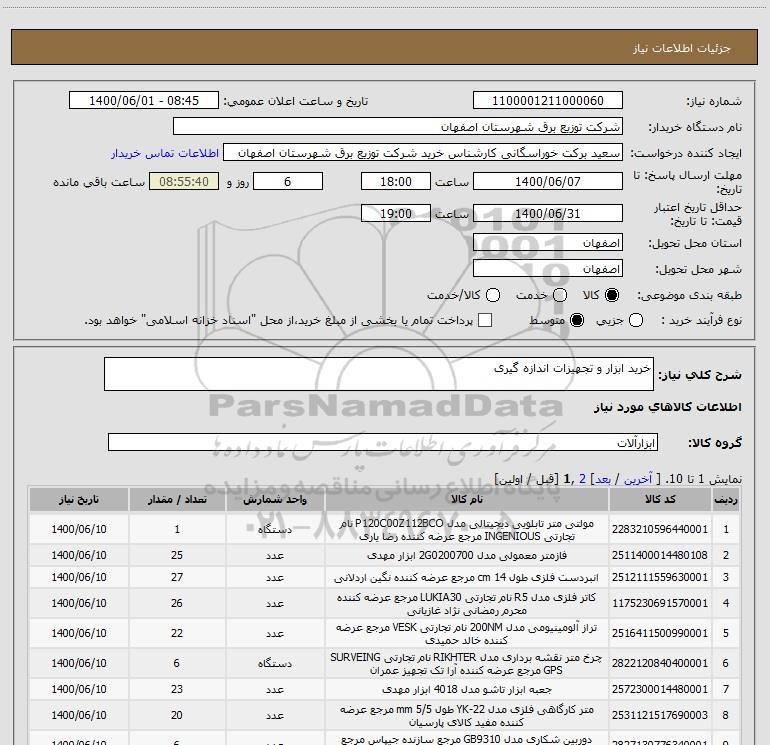
Task: Click item code 251211559630001
Action: [x=660, y=577]
